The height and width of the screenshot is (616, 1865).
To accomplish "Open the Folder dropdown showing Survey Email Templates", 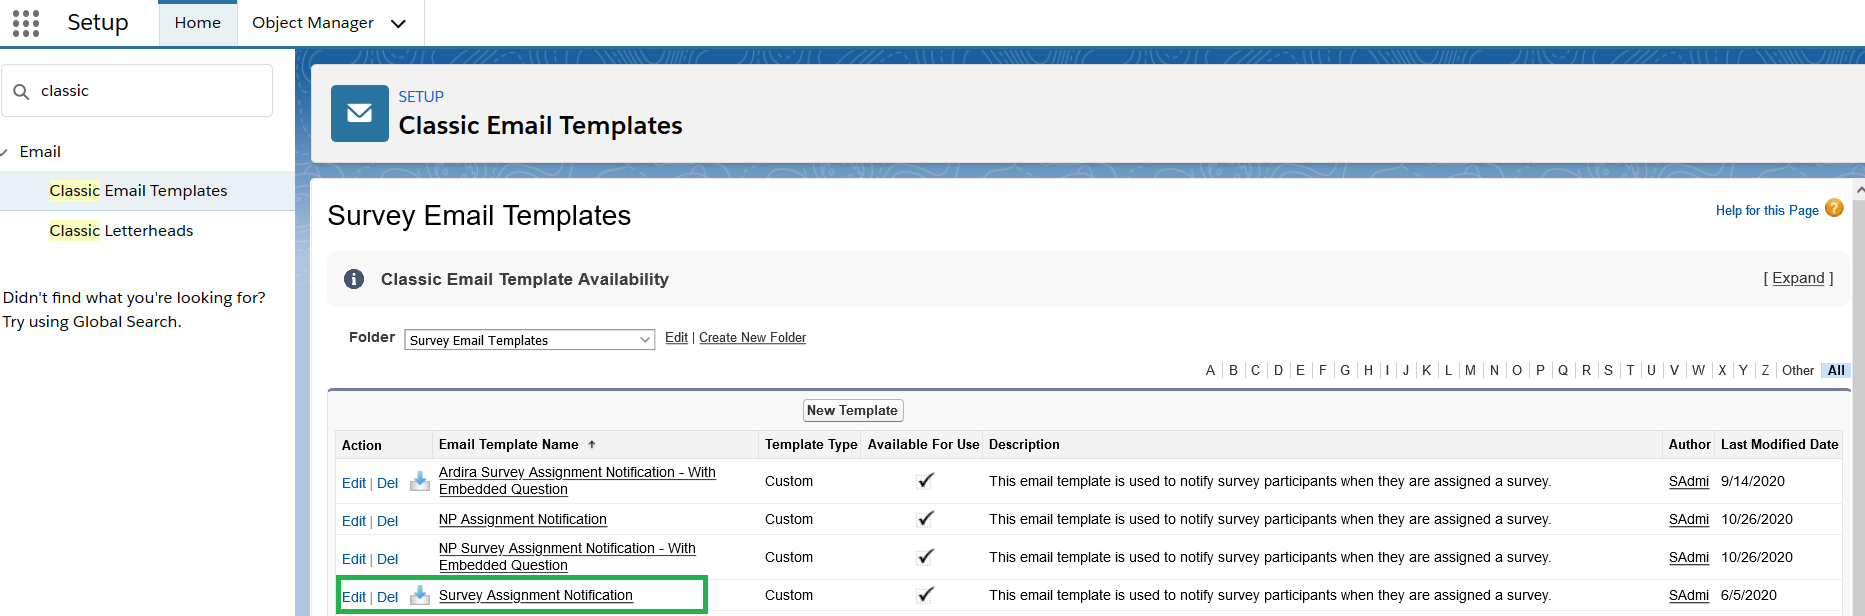I will (529, 340).
